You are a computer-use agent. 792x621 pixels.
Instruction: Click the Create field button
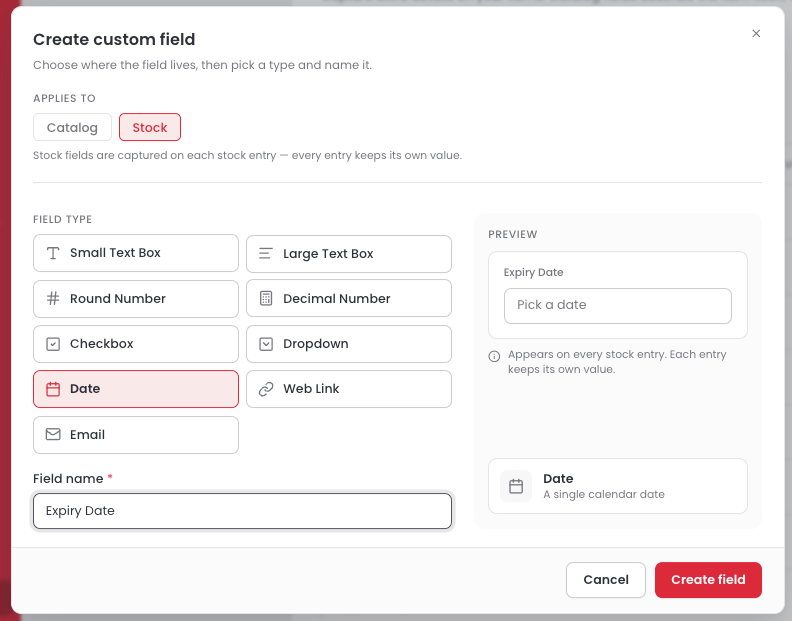708,580
